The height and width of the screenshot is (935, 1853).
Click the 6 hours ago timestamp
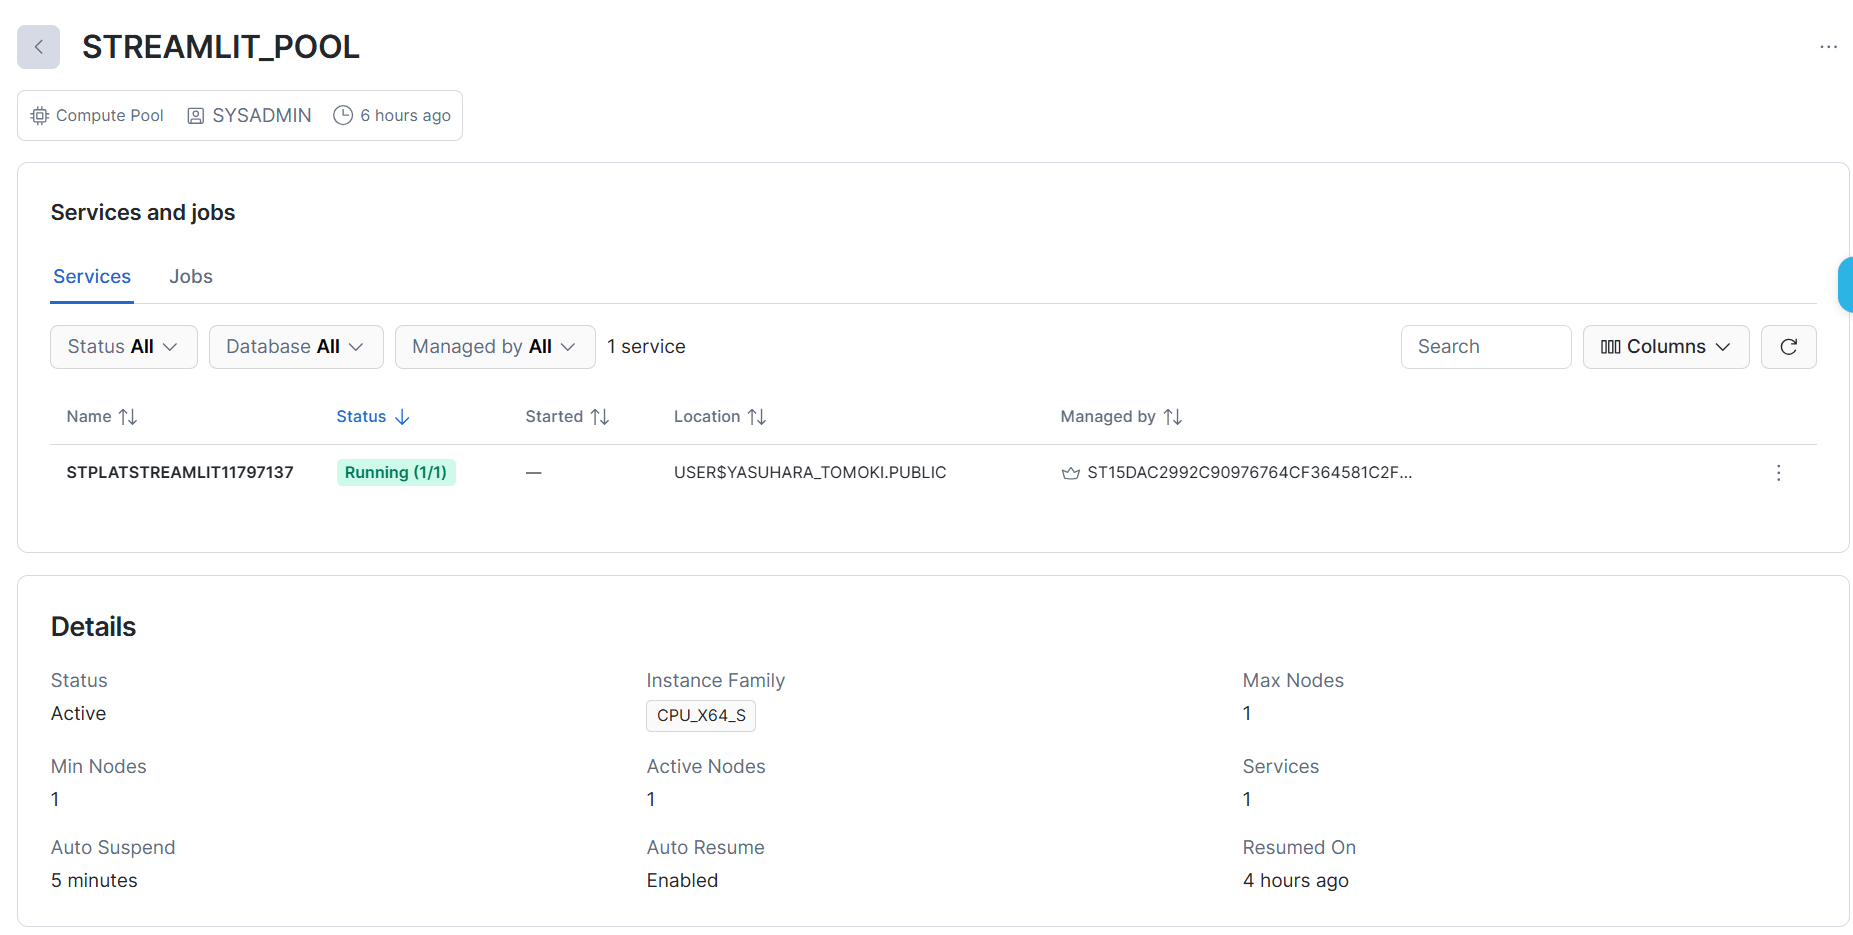[x=405, y=116]
